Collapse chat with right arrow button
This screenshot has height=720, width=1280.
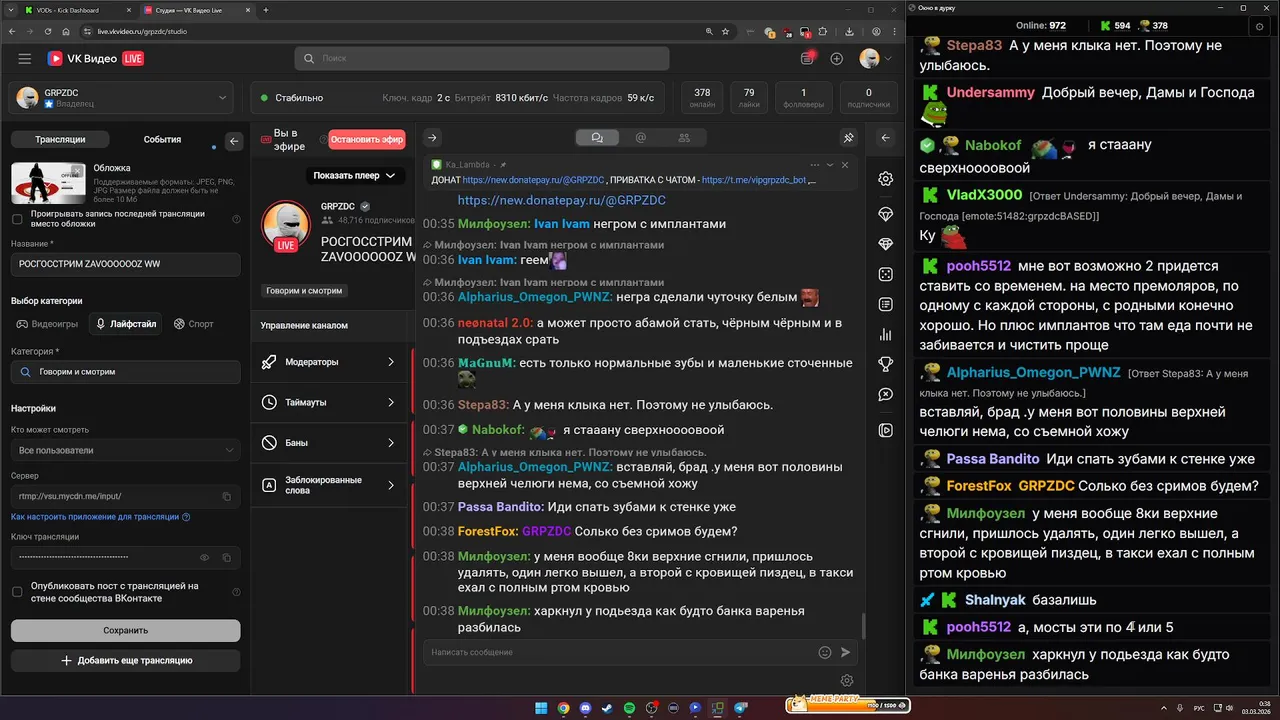coord(432,138)
